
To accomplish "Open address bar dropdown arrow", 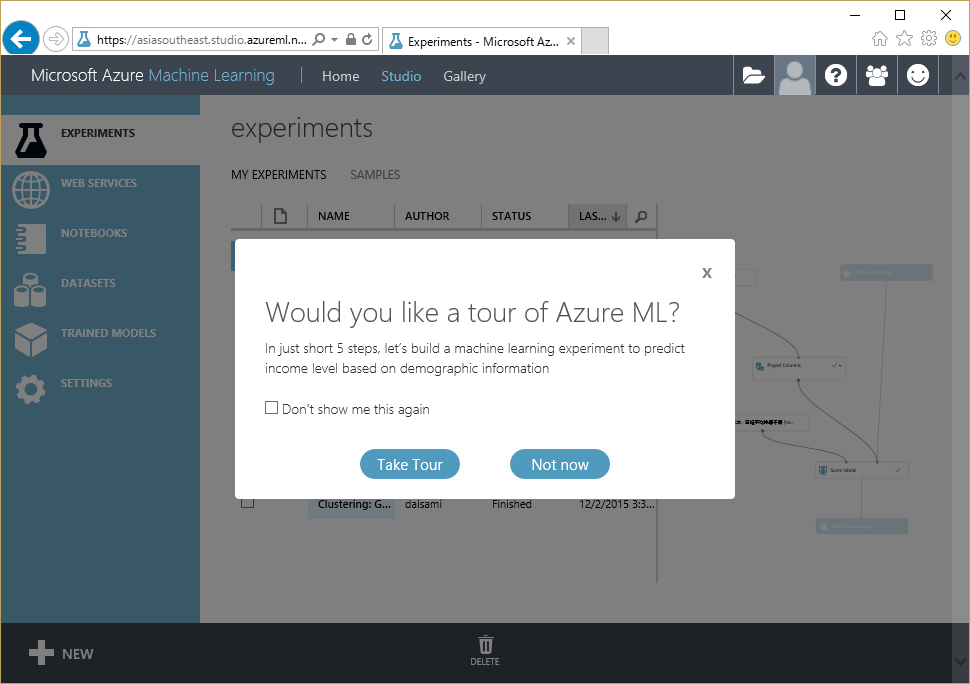I will coord(334,40).
